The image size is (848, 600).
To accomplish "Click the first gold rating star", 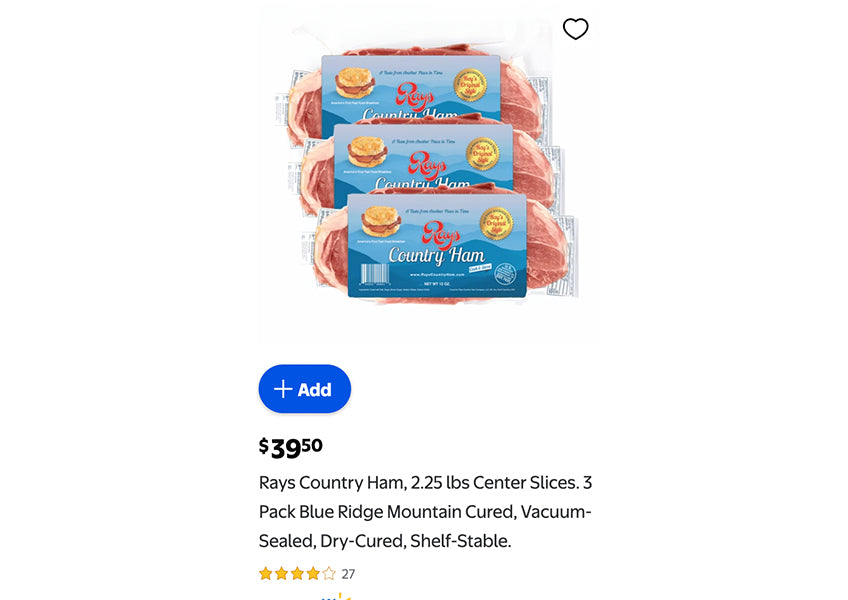I will pyautogui.click(x=266, y=573).
